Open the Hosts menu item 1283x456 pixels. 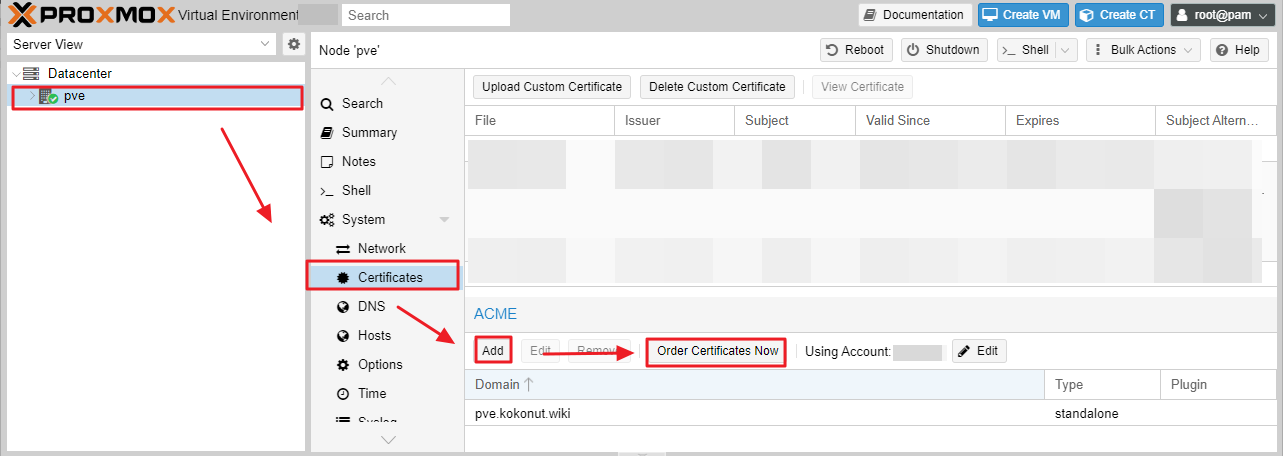(387, 335)
